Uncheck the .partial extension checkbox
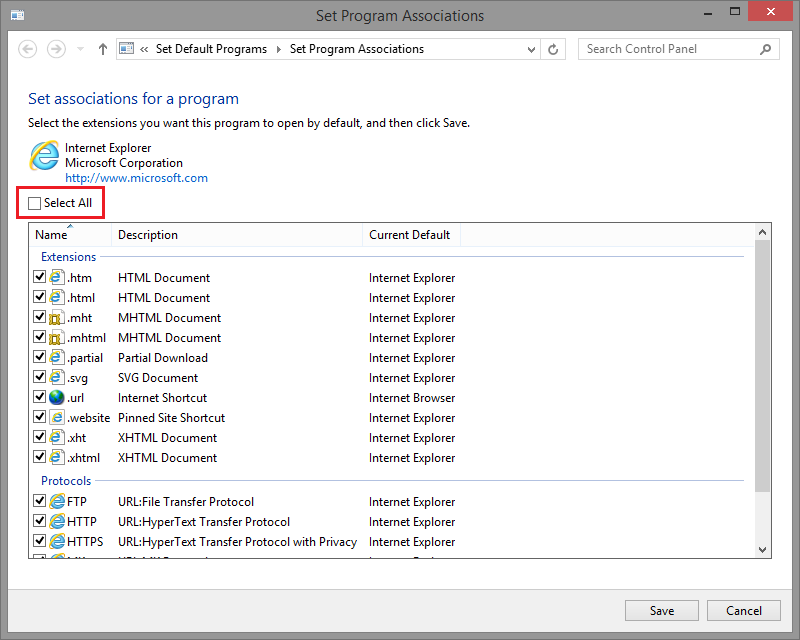Screen dimensions: 800x640 point(39,357)
